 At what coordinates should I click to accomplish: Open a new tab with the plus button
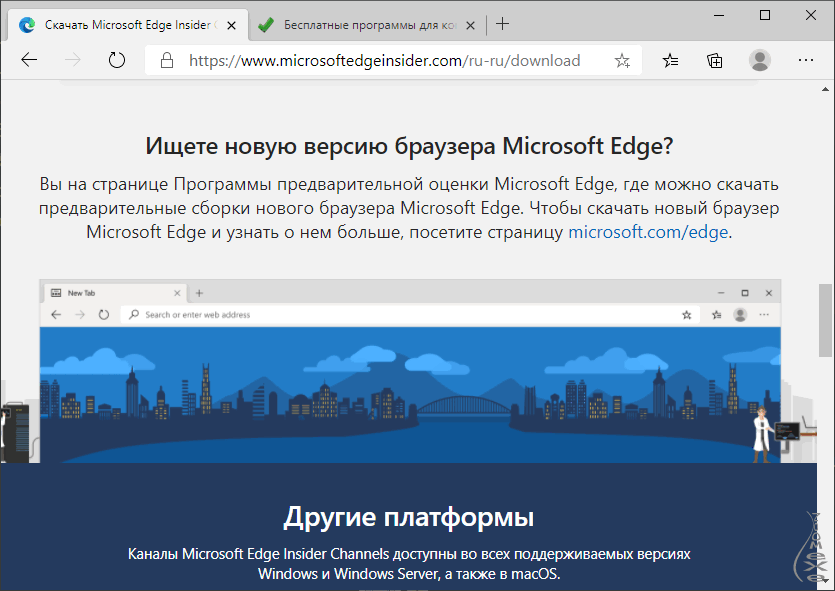click(x=502, y=24)
